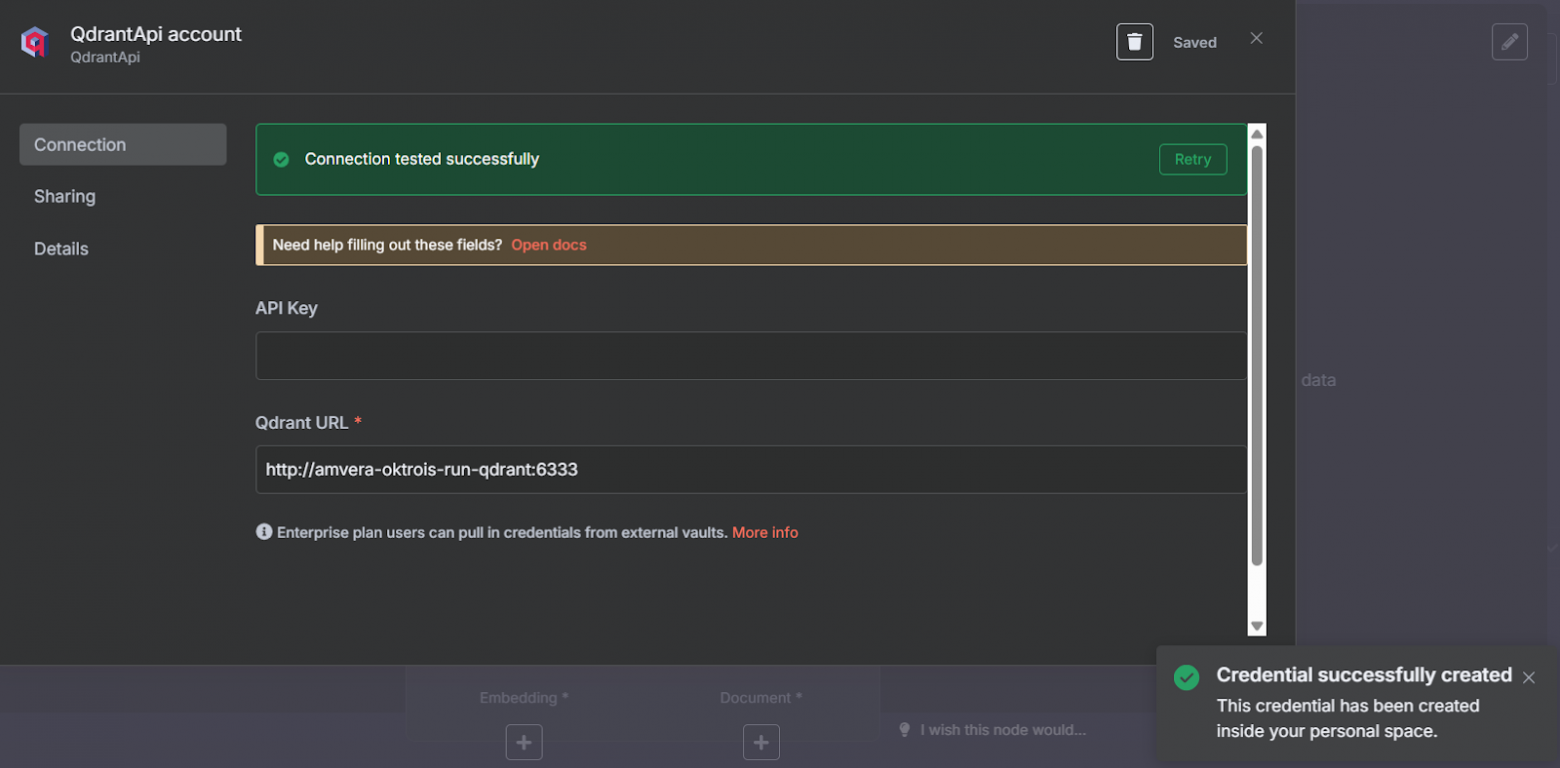
Task: Retry the connection test
Action: [x=1192, y=159]
